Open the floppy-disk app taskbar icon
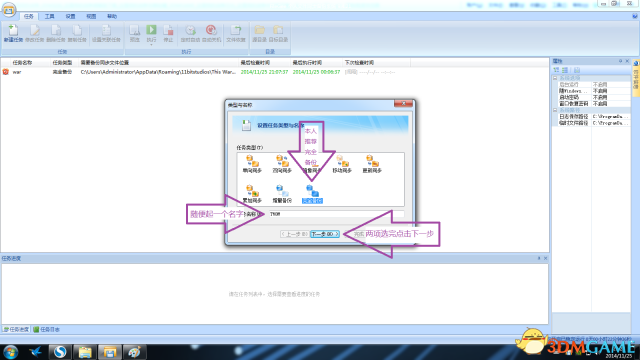 [109, 352]
